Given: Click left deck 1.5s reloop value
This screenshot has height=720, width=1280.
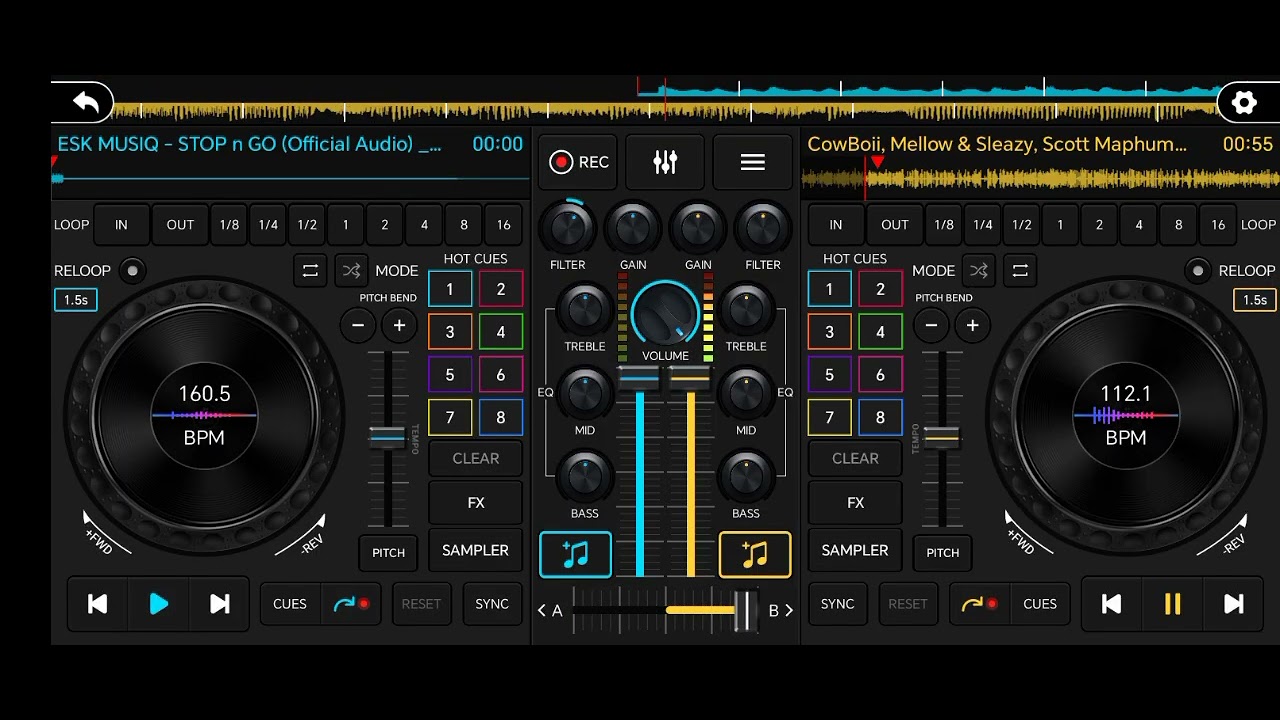Looking at the screenshot, I should (76, 300).
